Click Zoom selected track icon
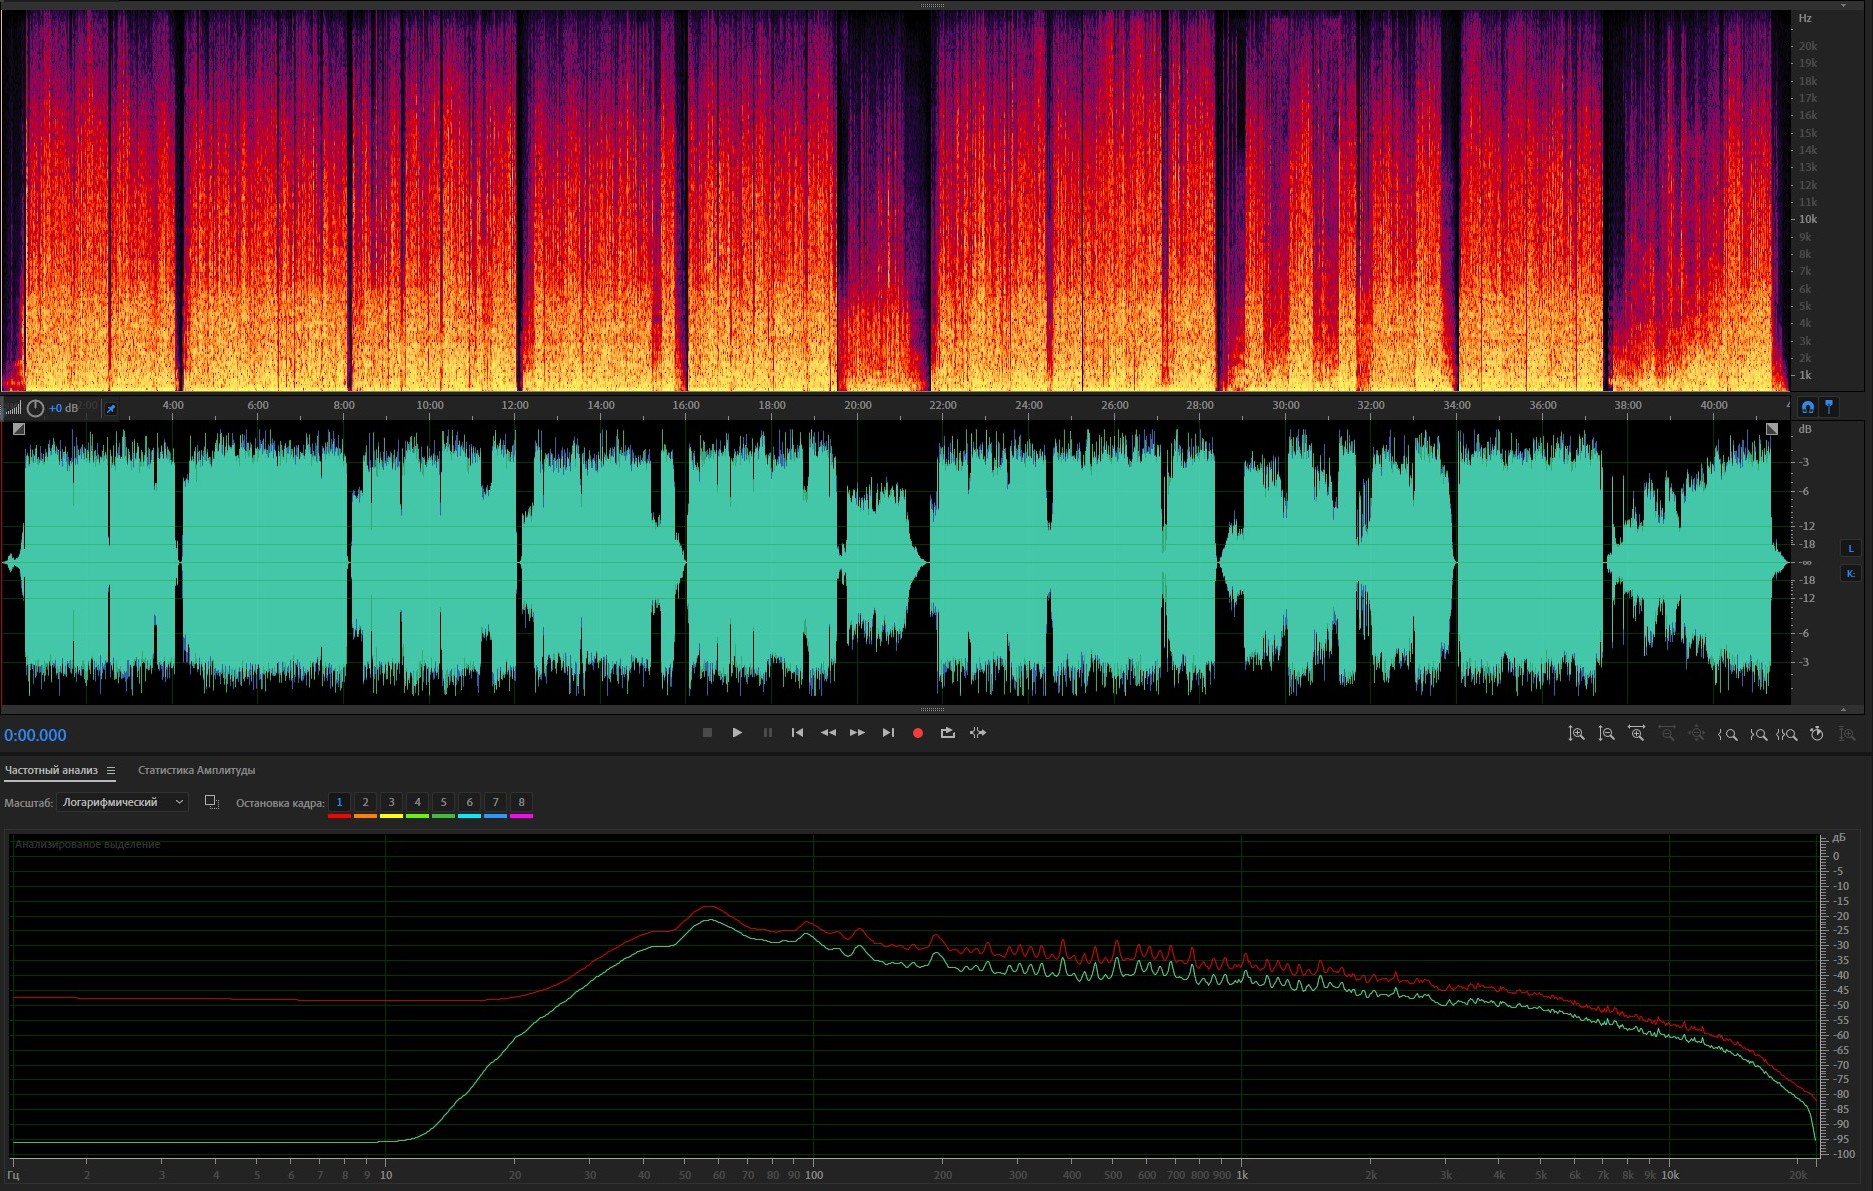This screenshot has height=1191, width=1873. click(1847, 734)
